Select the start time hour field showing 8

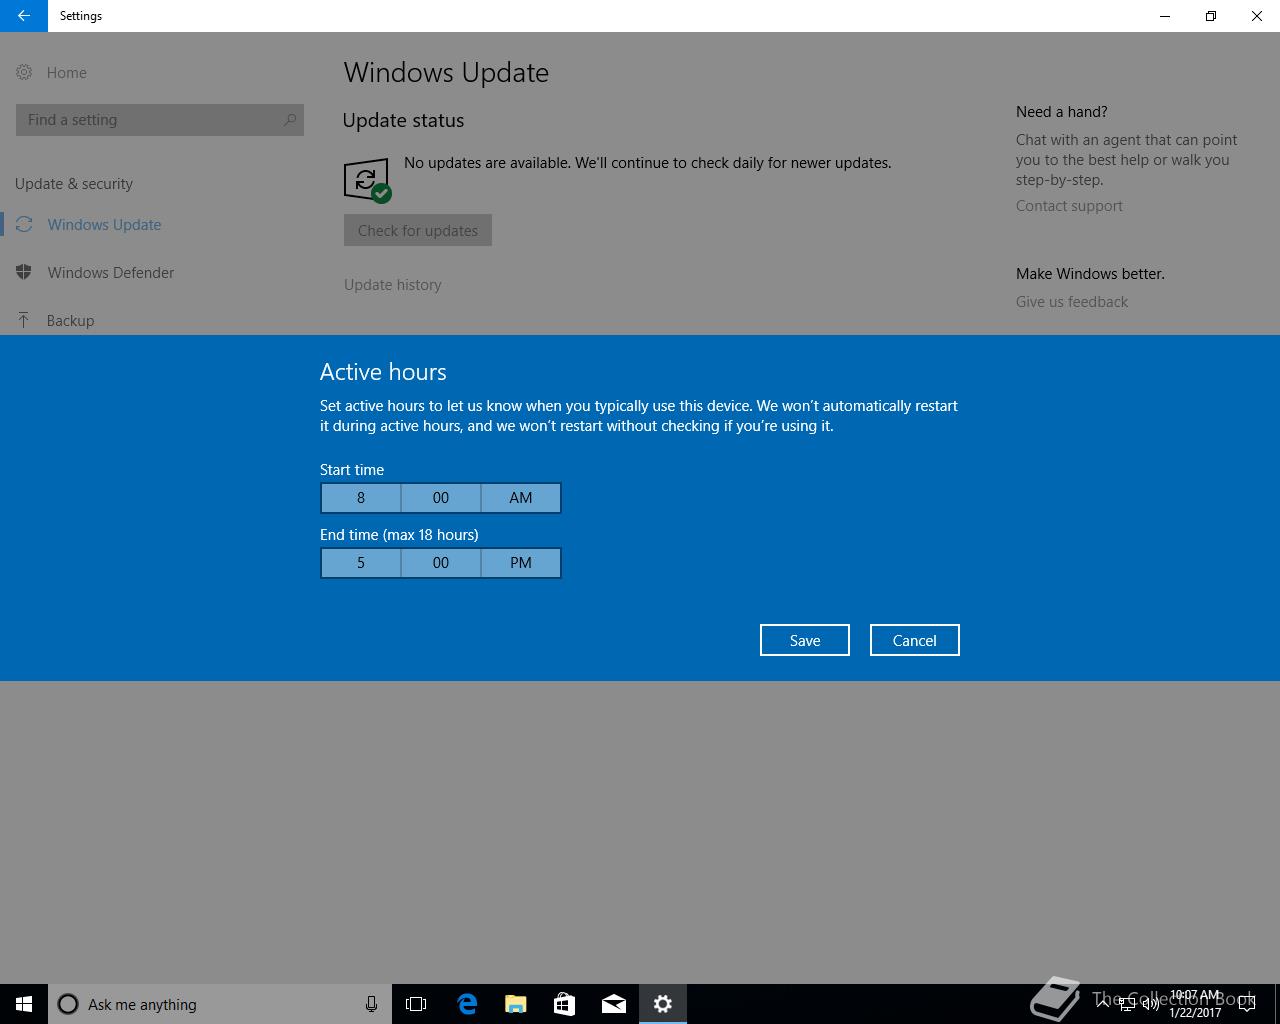(361, 498)
